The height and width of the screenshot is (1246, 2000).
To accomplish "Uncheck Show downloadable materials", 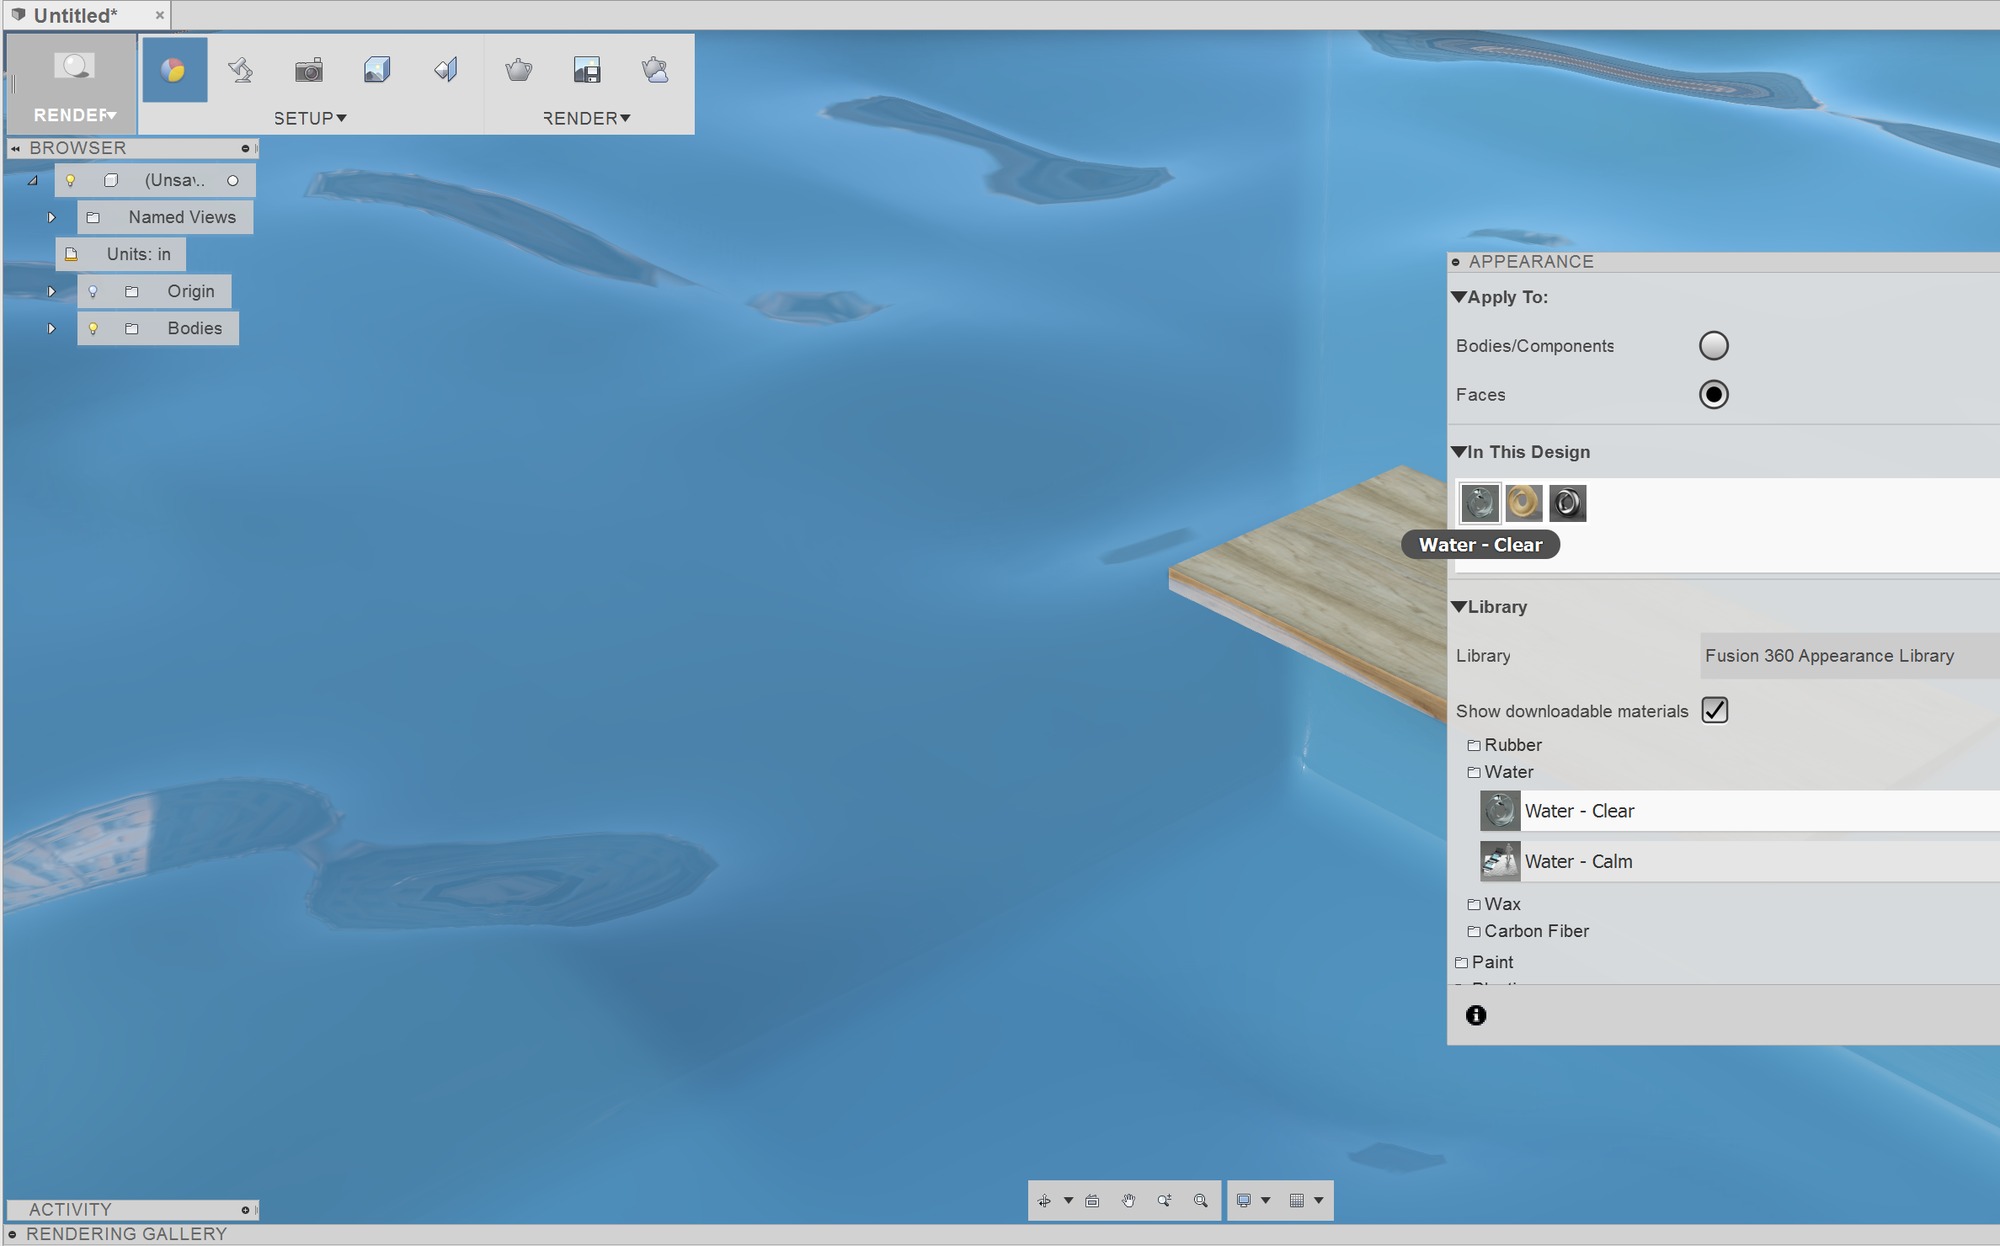I will [x=1716, y=710].
